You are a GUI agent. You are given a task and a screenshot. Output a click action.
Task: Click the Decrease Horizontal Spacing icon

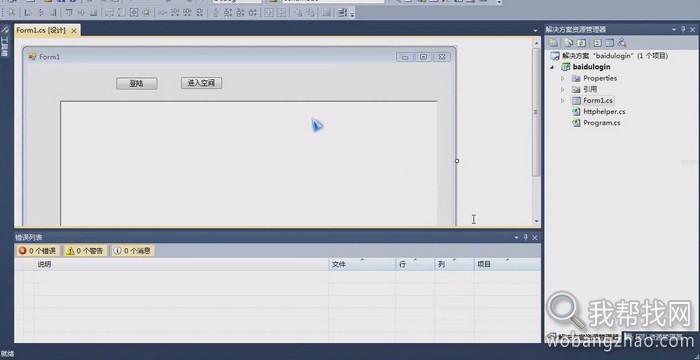(x=187, y=13)
